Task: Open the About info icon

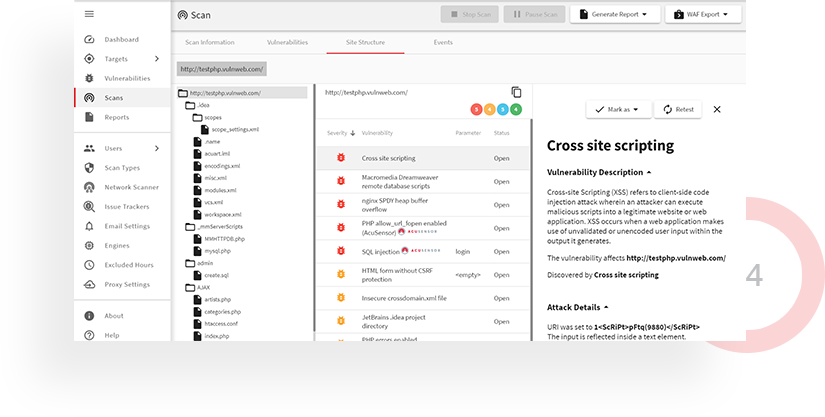Action: tap(89, 316)
